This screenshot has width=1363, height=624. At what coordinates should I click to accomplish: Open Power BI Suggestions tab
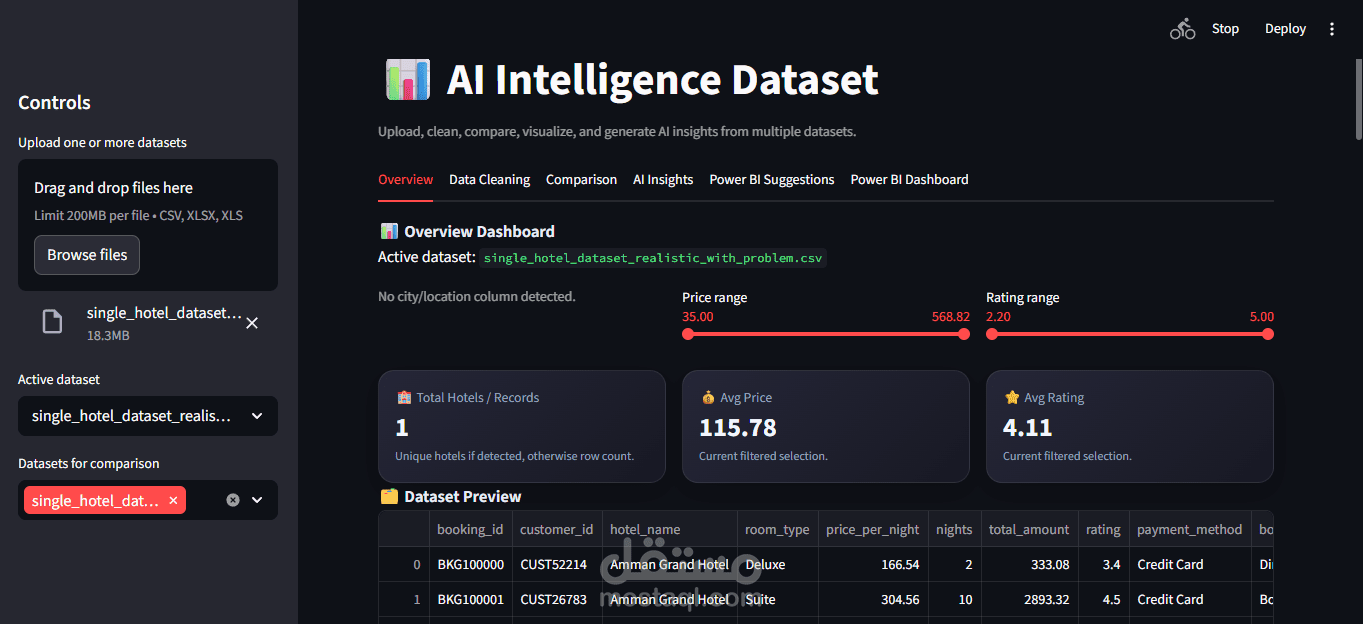pos(772,180)
